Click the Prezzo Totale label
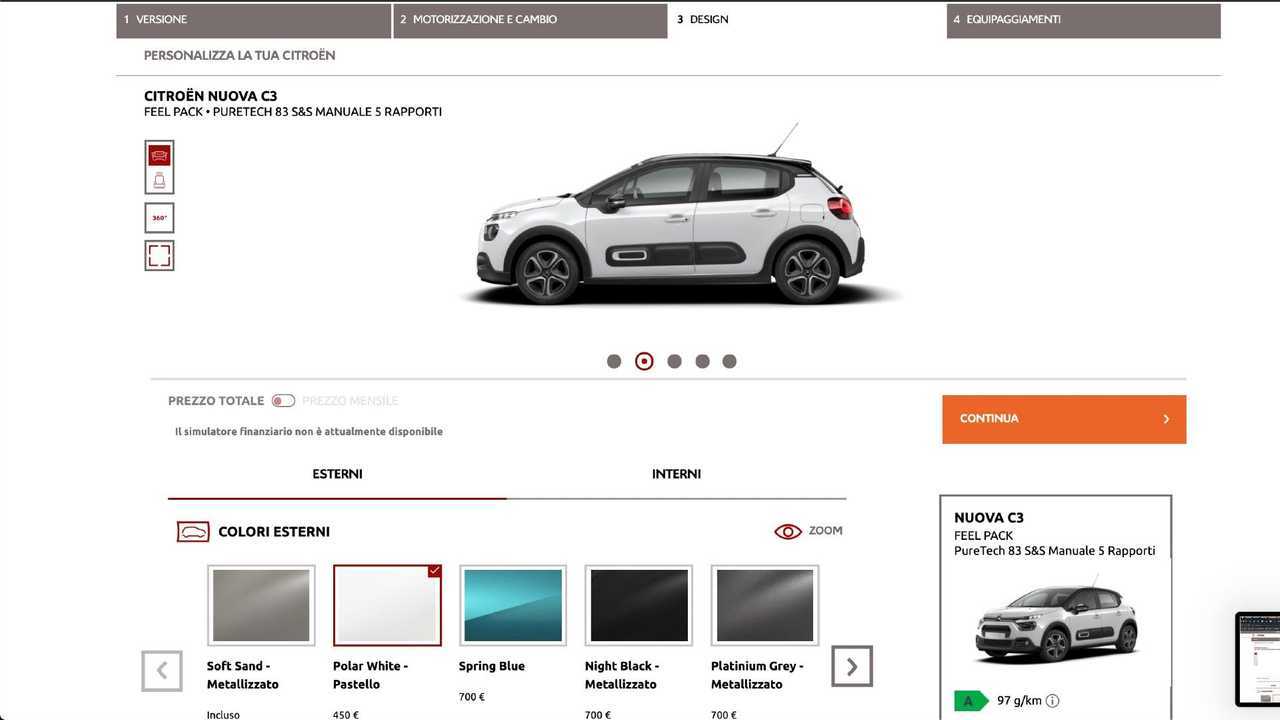The height and width of the screenshot is (720, 1280). pyautogui.click(x=216, y=401)
